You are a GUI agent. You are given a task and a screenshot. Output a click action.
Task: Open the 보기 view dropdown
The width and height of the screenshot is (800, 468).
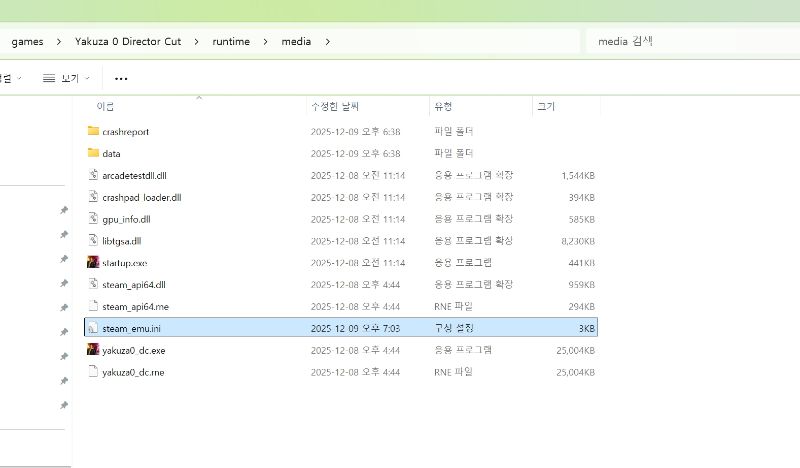click(x=67, y=78)
